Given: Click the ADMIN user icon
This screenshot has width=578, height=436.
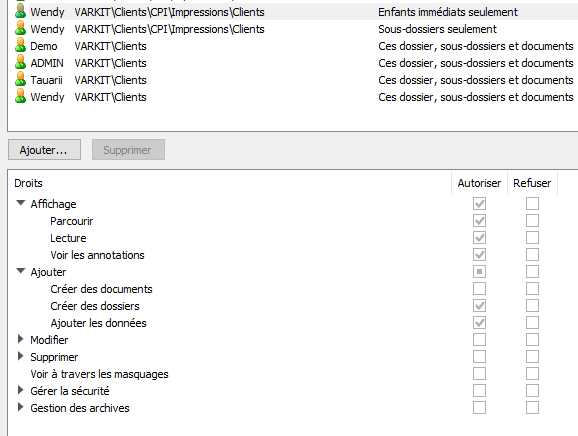Looking at the screenshot, I should (20, 63).
